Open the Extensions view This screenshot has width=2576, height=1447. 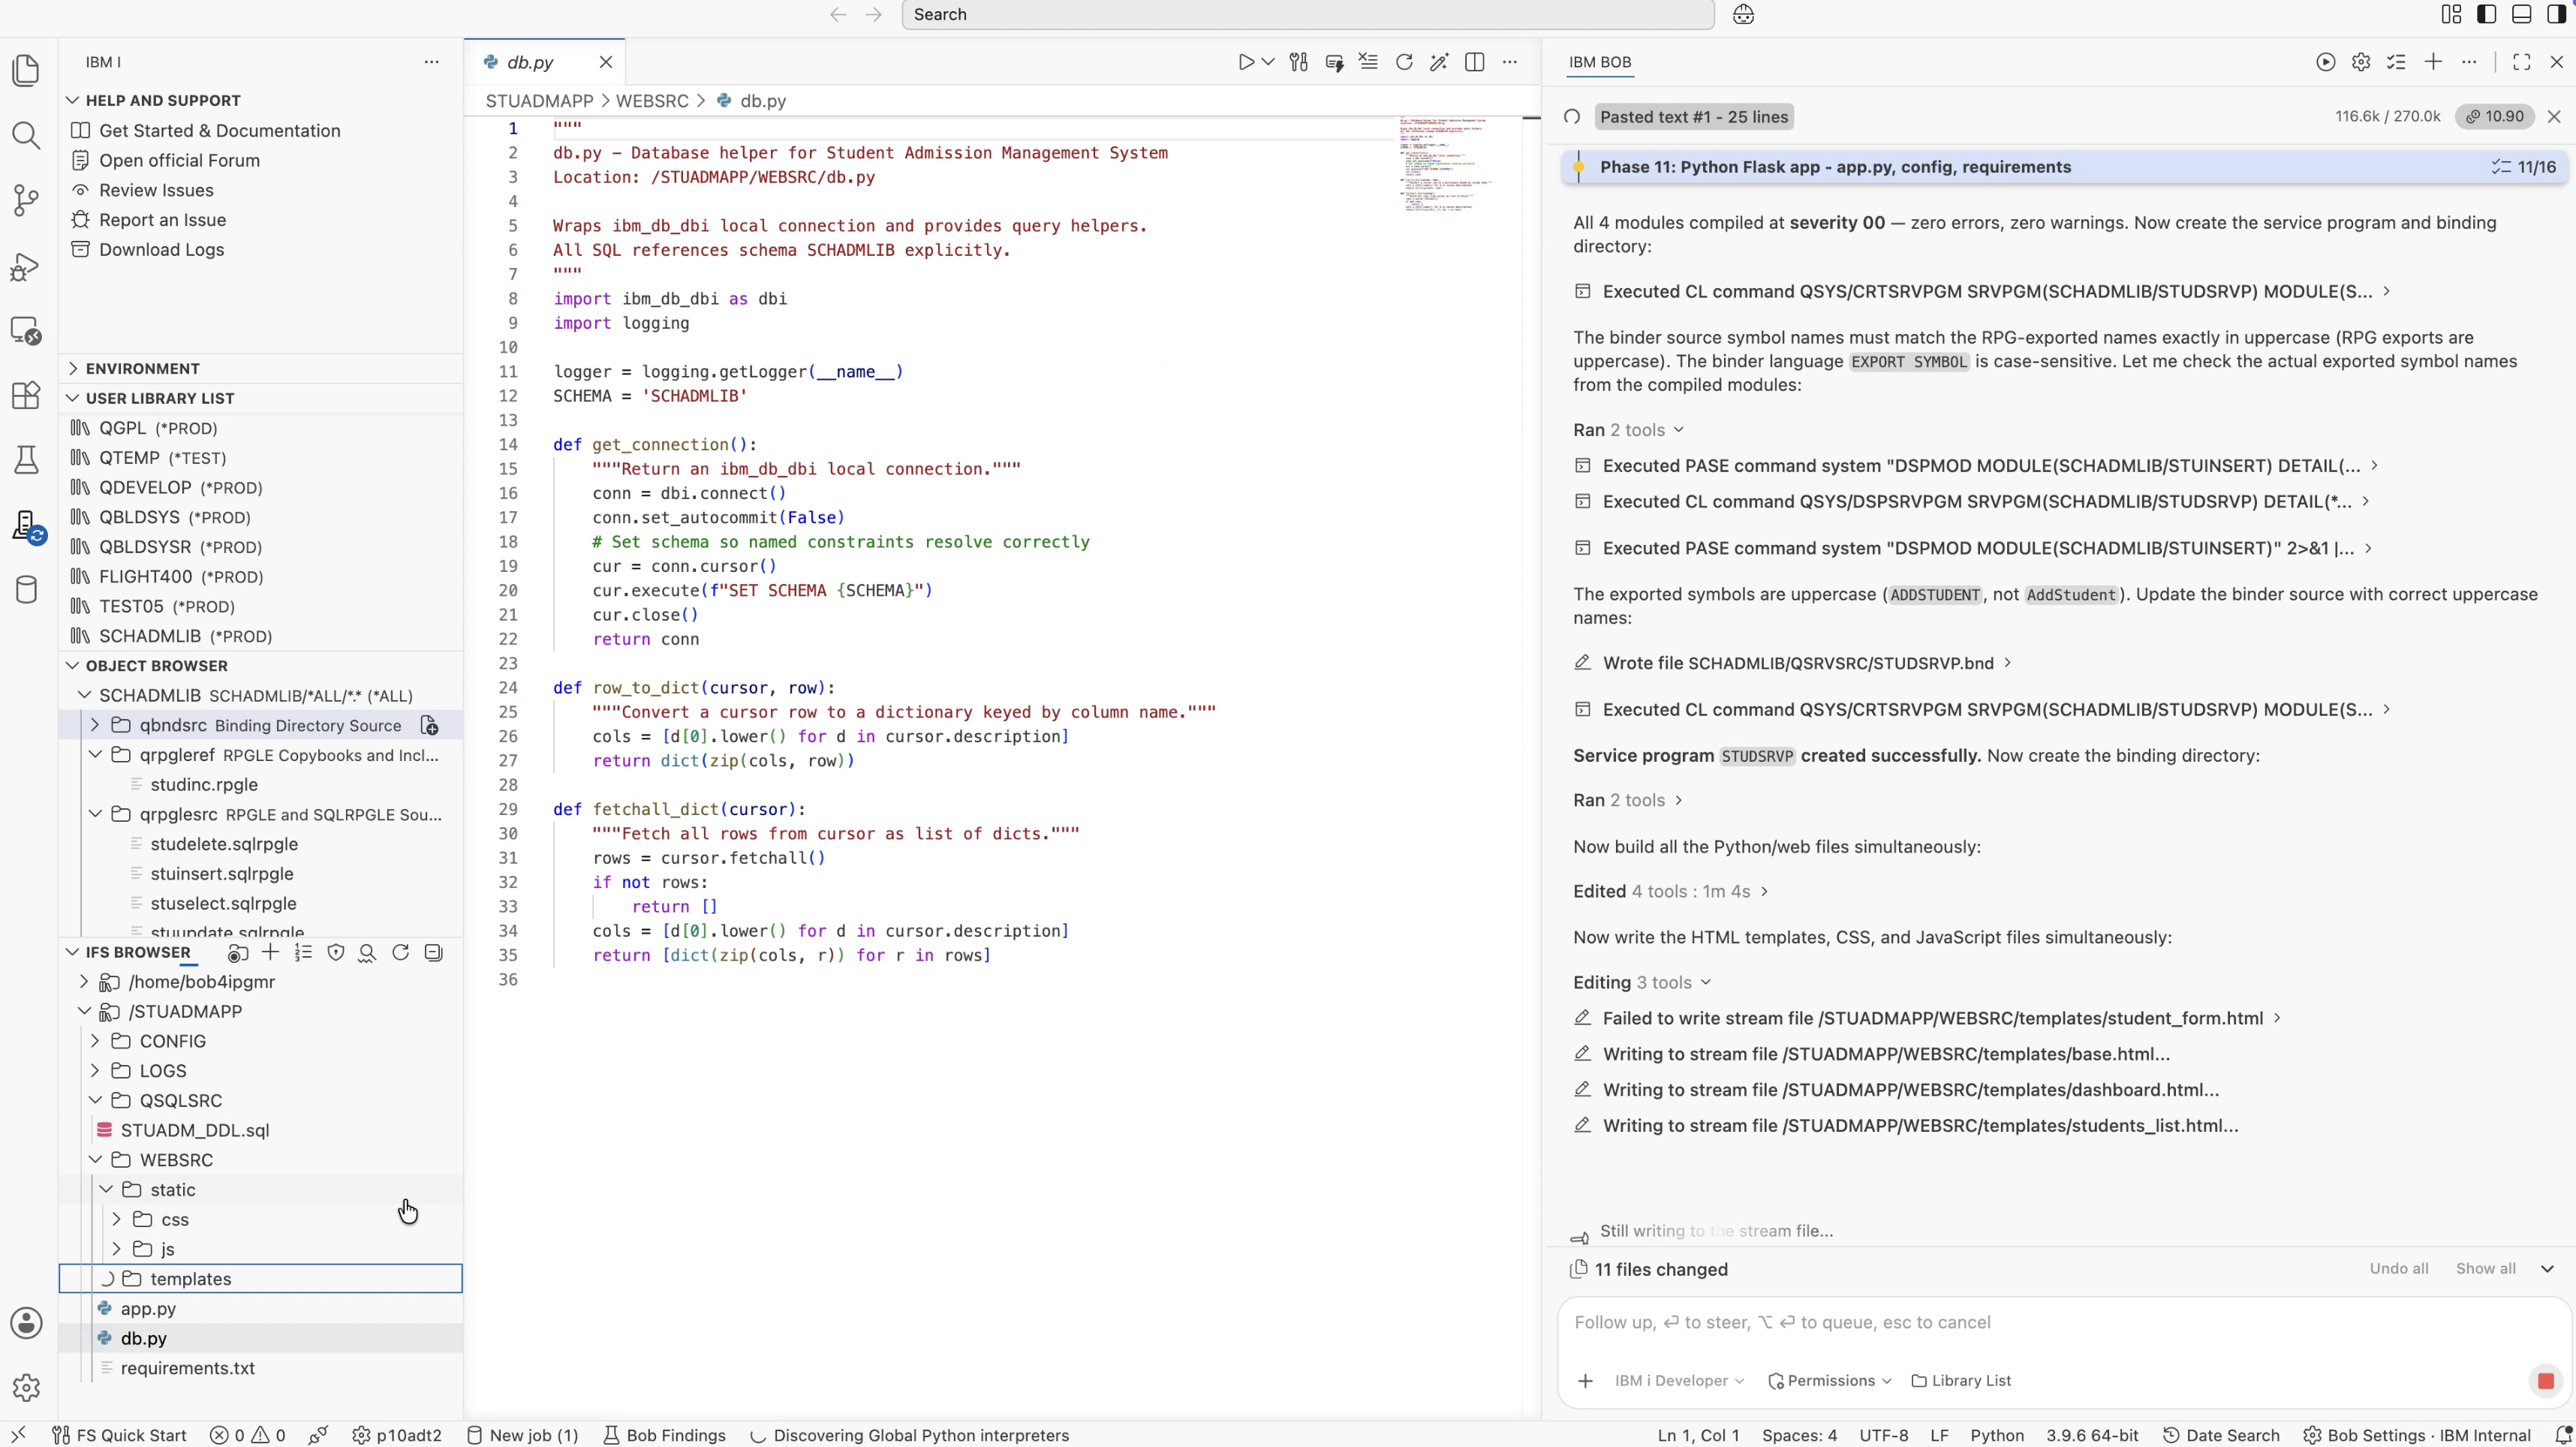click(26, 395)
